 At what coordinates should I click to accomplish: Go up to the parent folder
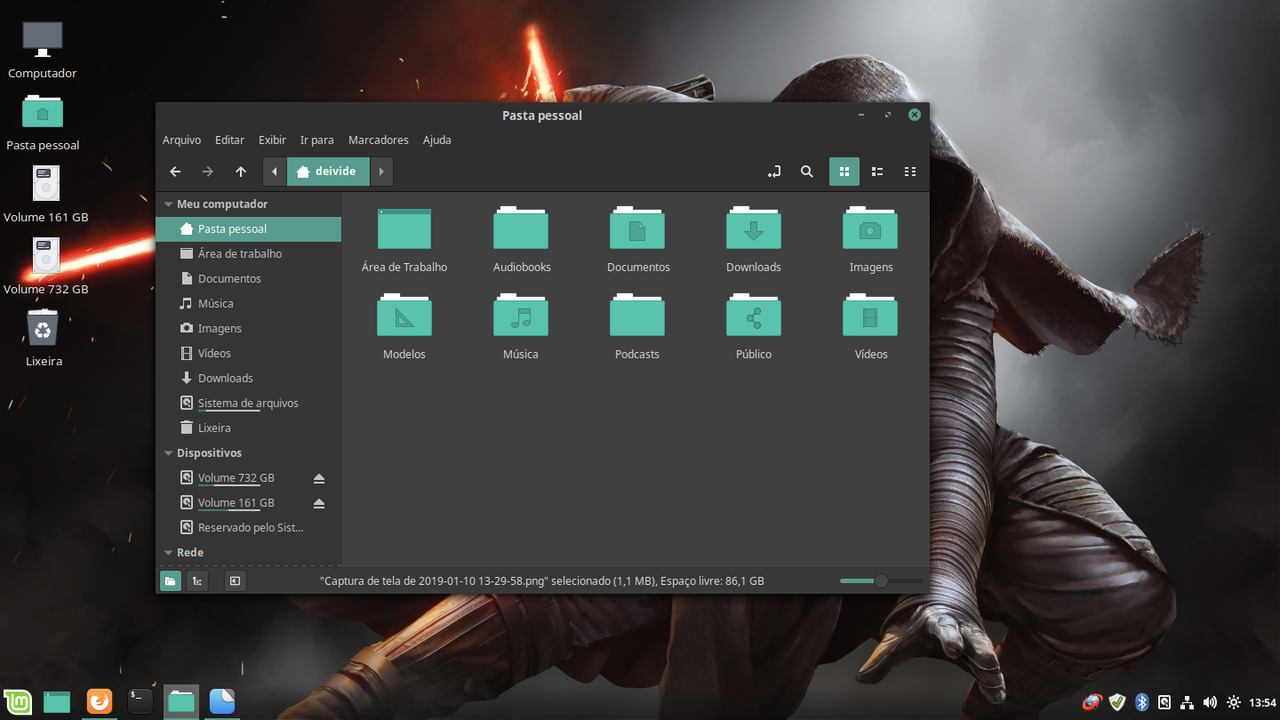point(241,172)
